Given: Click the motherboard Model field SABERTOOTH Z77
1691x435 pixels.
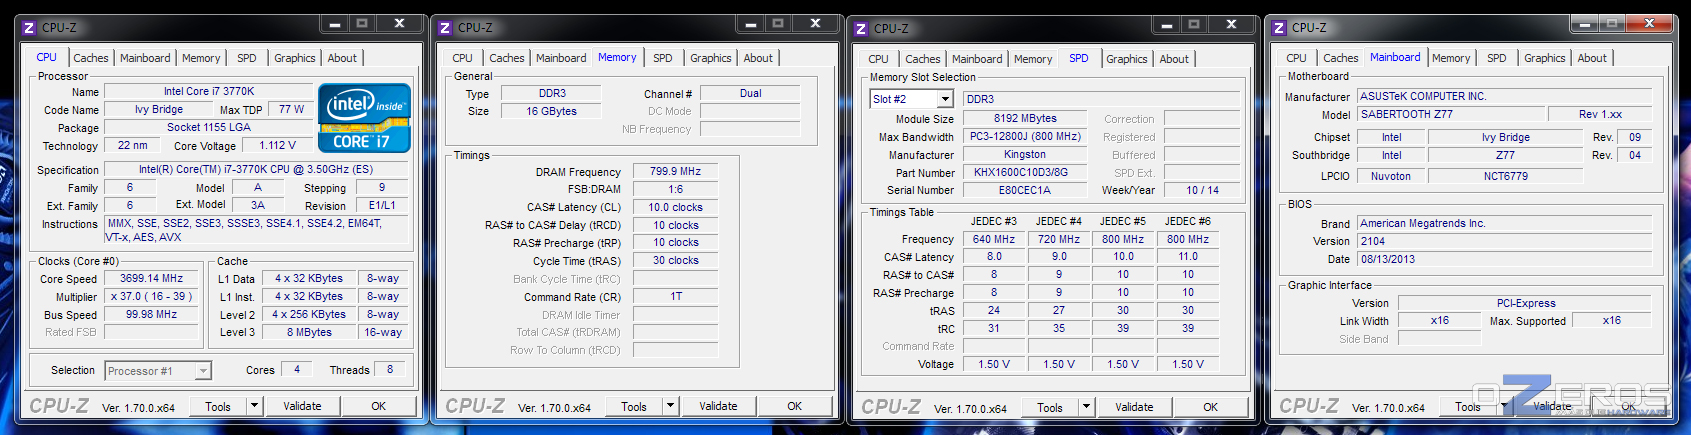Looking at the screenshot, I should [1451, 114].
